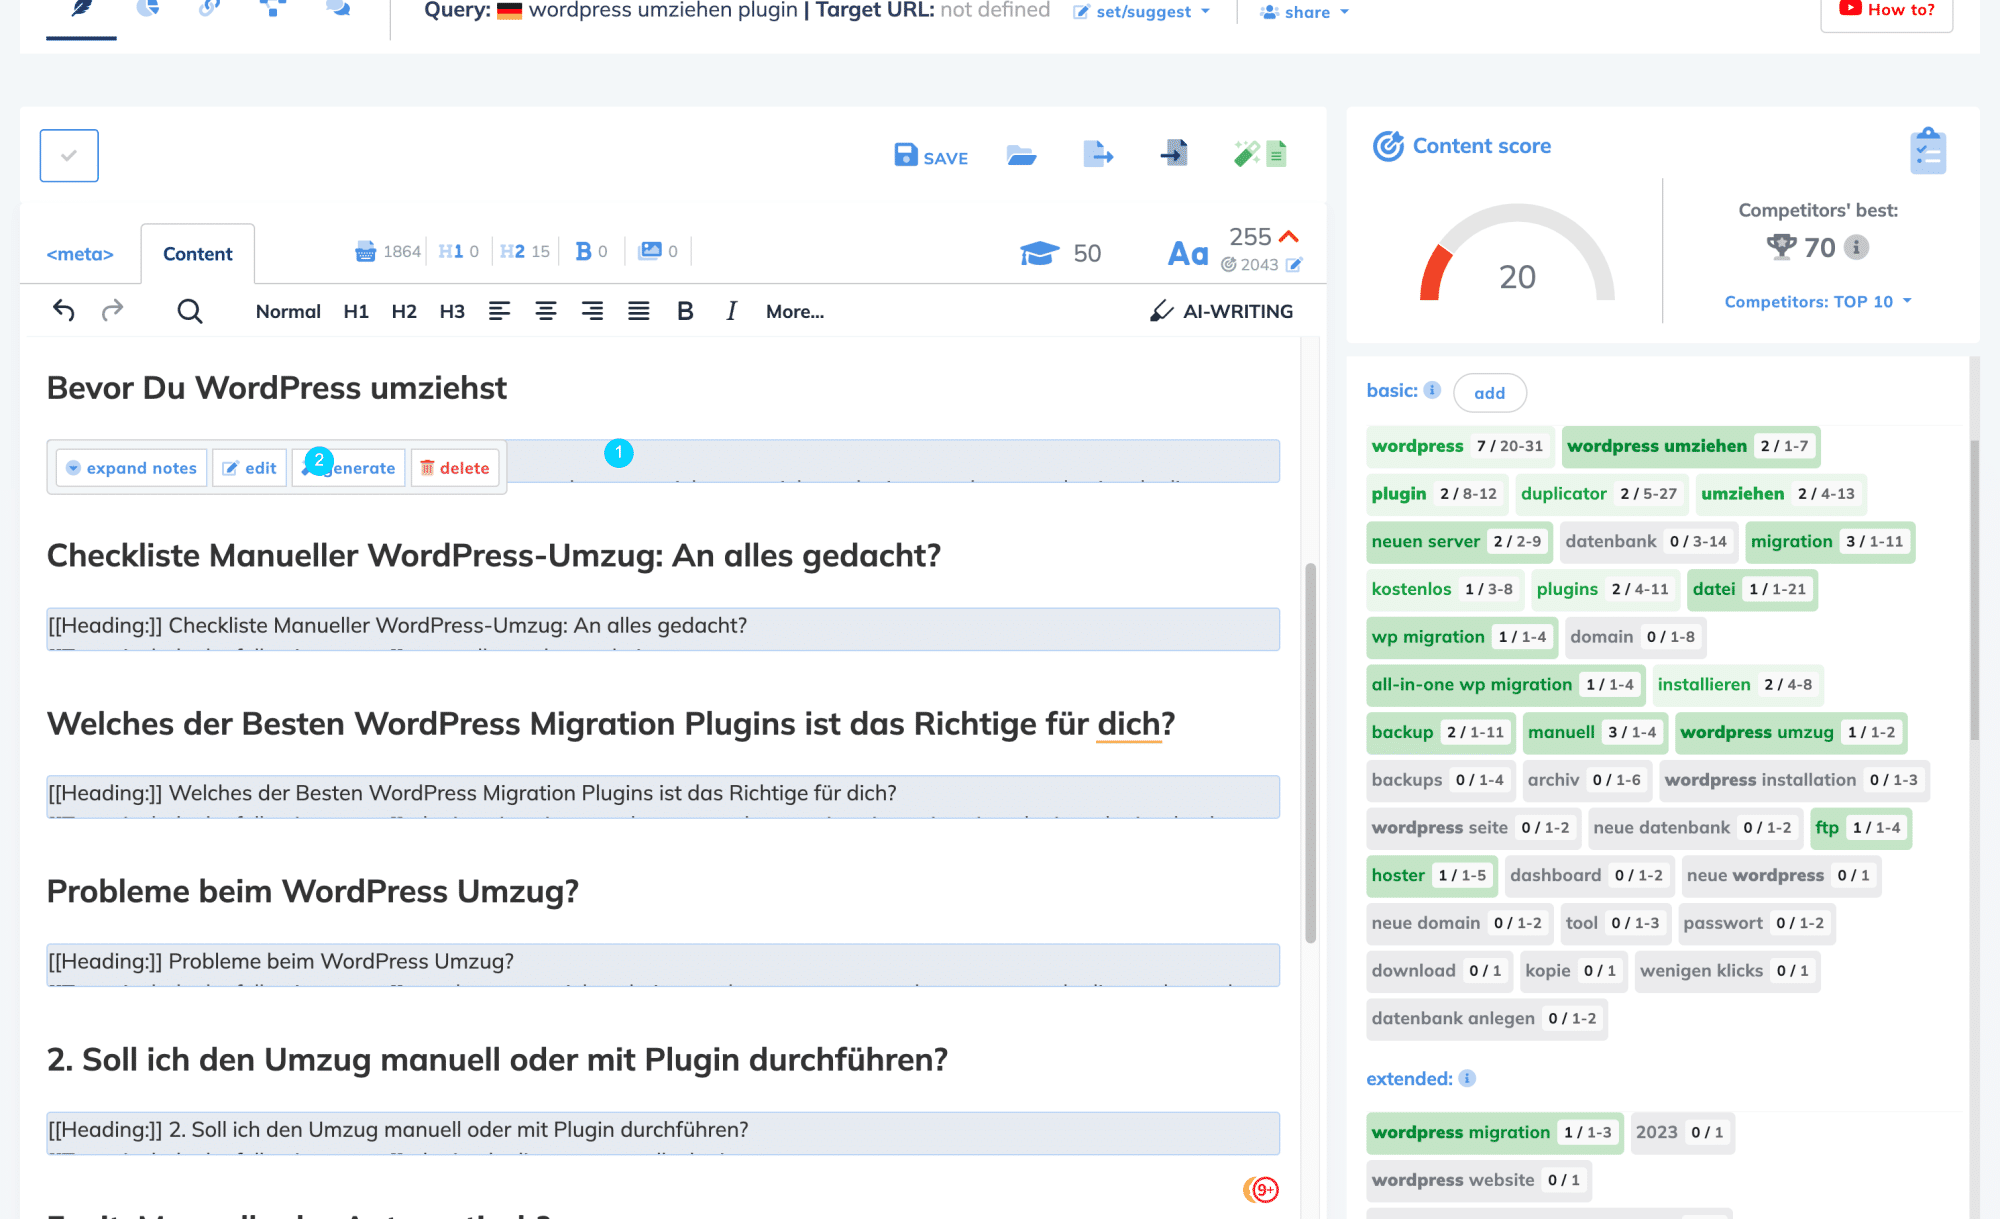Click the edit pencil next to 2043 target
Viewport: 2000px width, 1219px height.
pyautogui.click(x=1294, y=265)
